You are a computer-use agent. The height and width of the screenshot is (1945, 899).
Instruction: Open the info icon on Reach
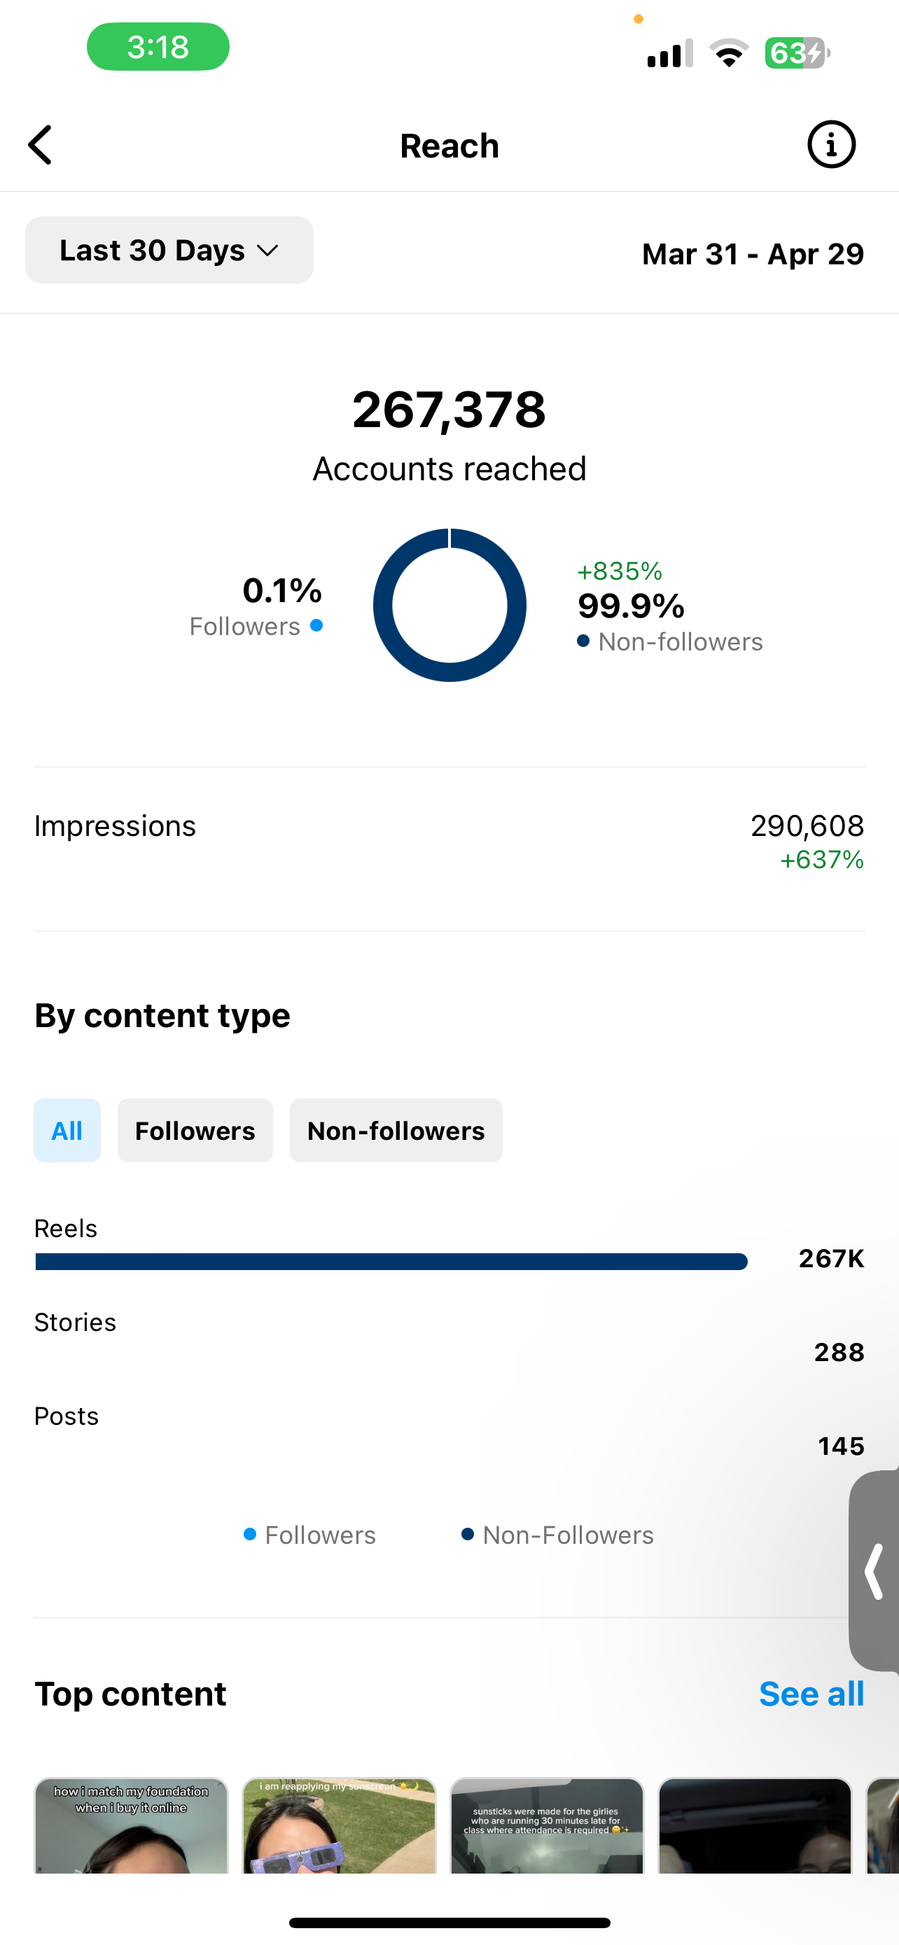831,145
